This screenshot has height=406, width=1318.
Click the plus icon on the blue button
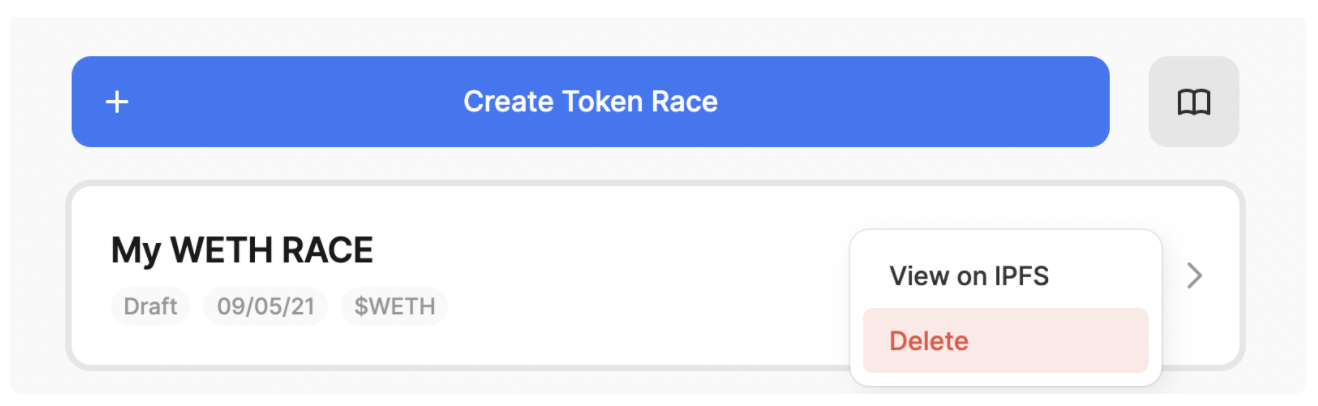click(117, 102)
